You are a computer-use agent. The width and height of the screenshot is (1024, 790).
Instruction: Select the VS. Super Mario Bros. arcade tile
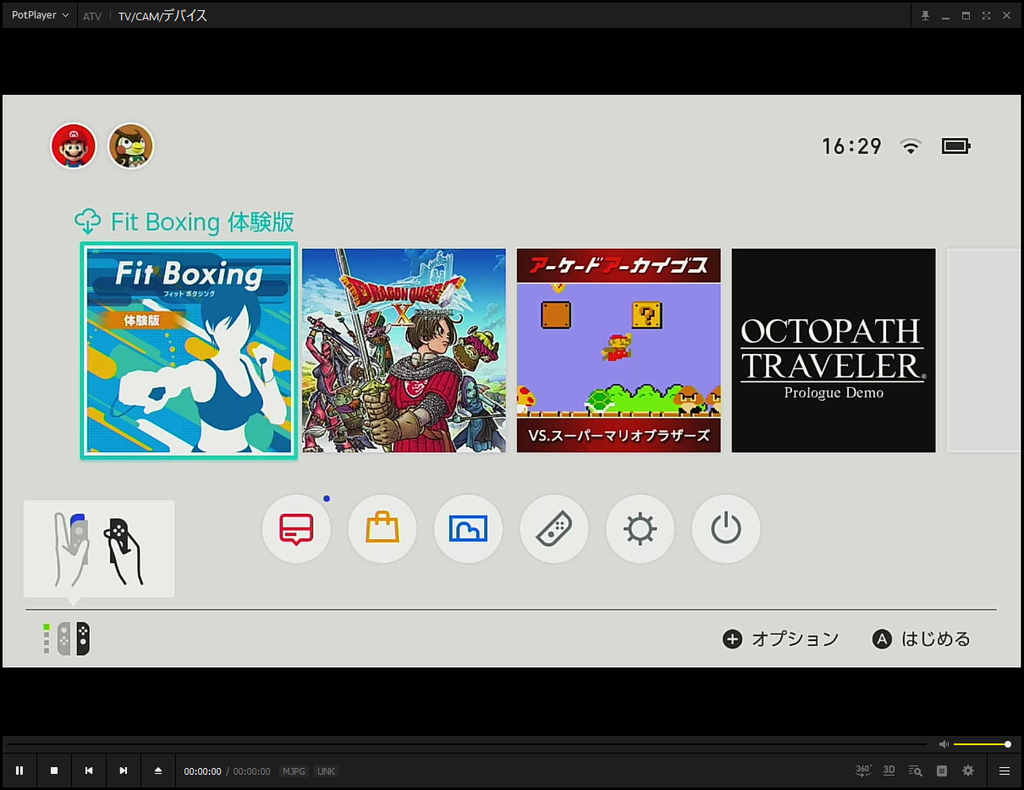pos(618,351)
